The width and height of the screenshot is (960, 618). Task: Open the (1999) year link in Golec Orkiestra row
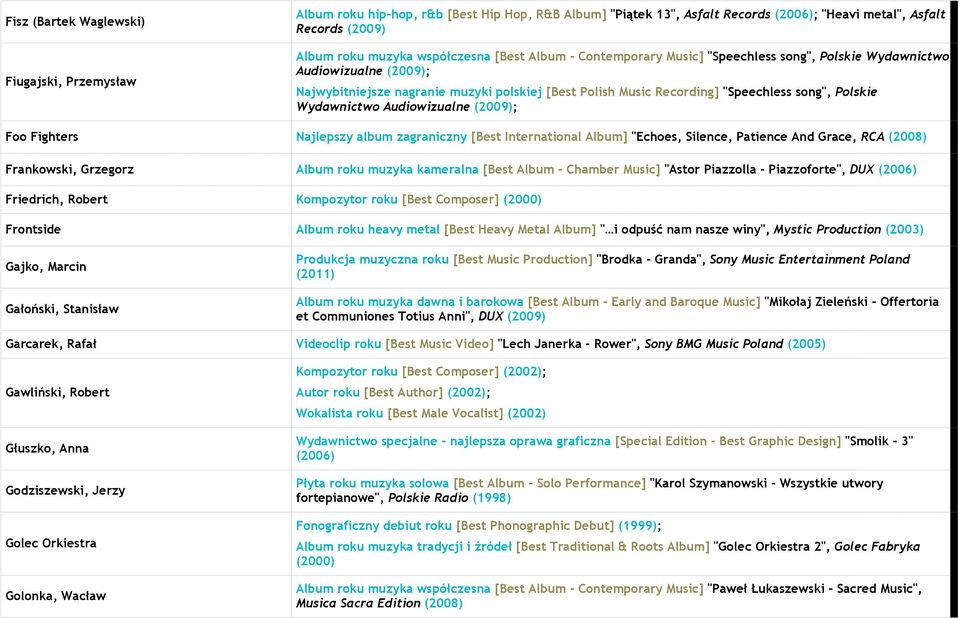coord(637,526)
